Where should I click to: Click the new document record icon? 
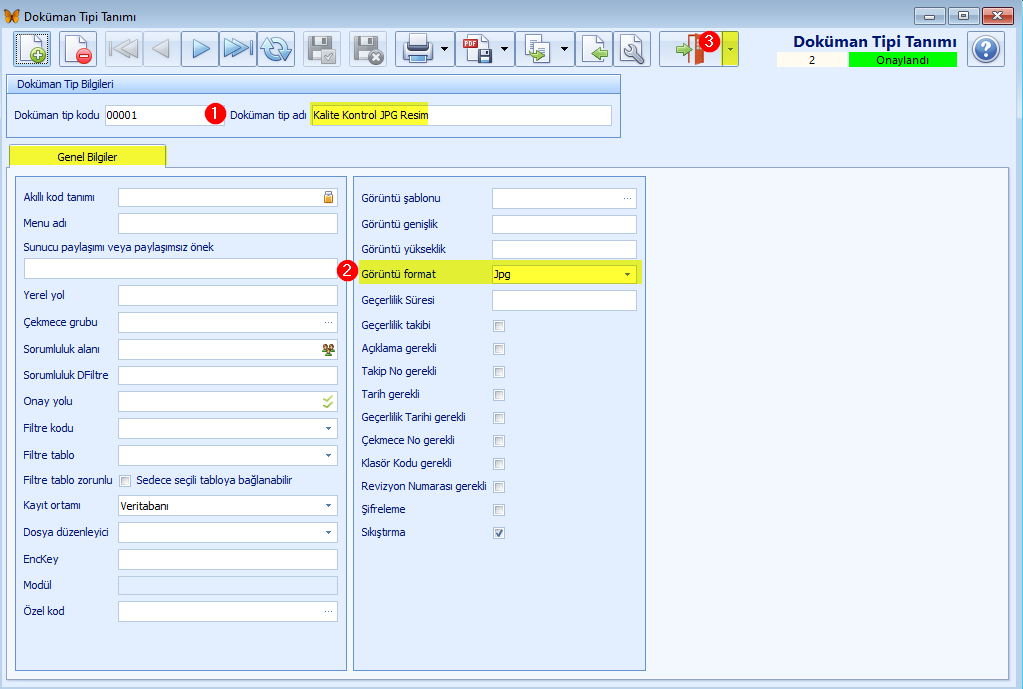(31, 49)
